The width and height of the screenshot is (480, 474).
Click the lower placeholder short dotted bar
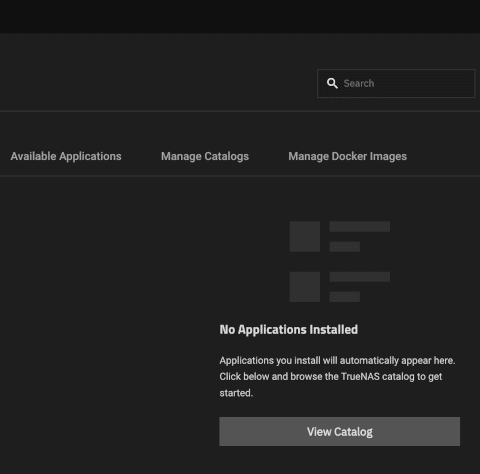(x=345, y=297)
